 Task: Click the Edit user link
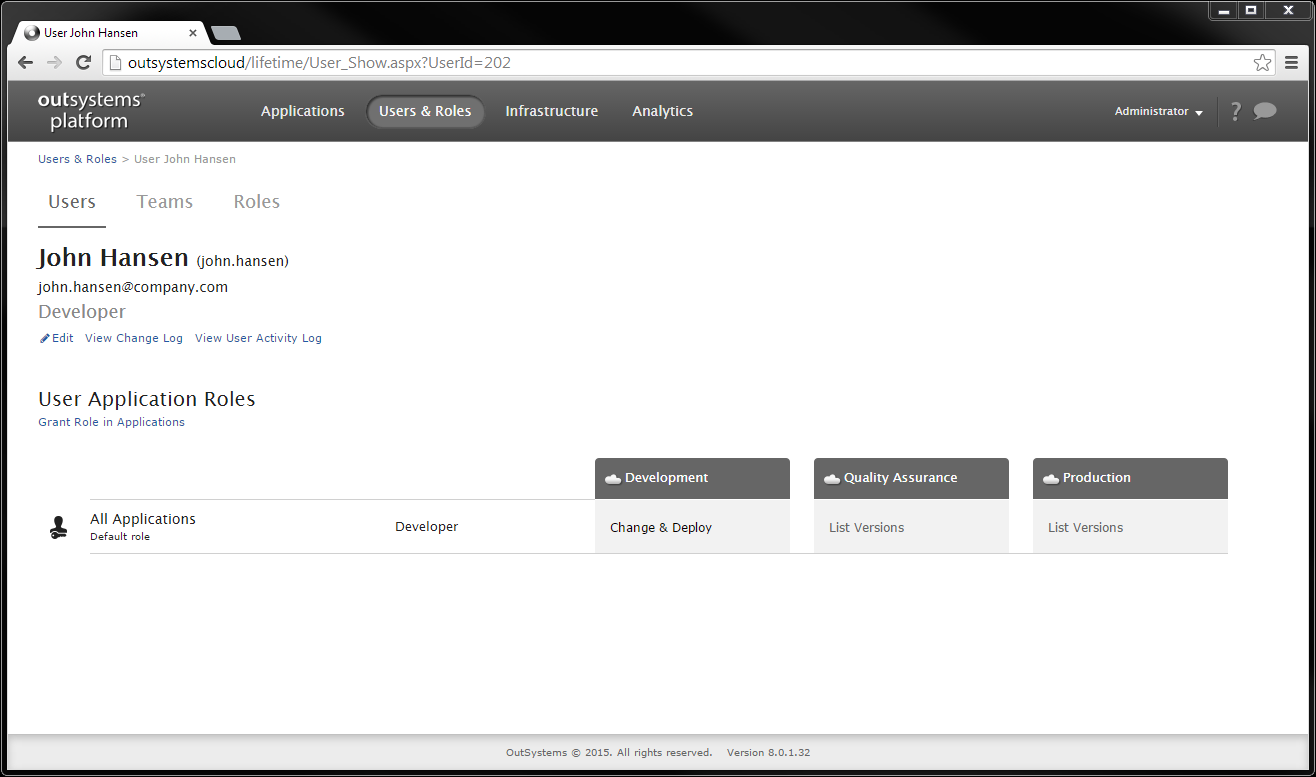(x=57, y=338)
